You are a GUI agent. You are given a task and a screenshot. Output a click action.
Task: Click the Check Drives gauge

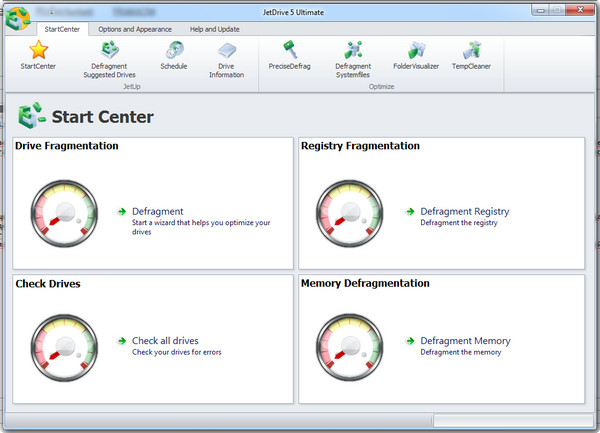66,342
